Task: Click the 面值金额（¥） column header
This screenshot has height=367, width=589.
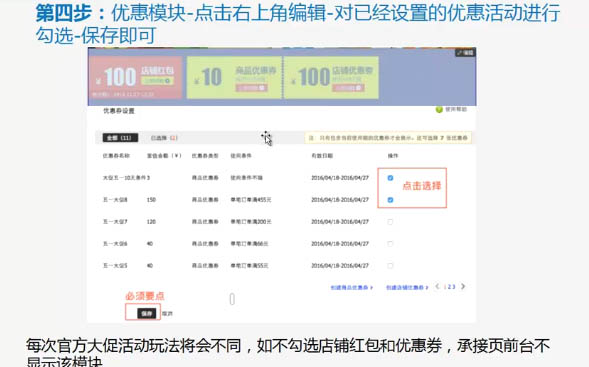Action: [164, 156]
